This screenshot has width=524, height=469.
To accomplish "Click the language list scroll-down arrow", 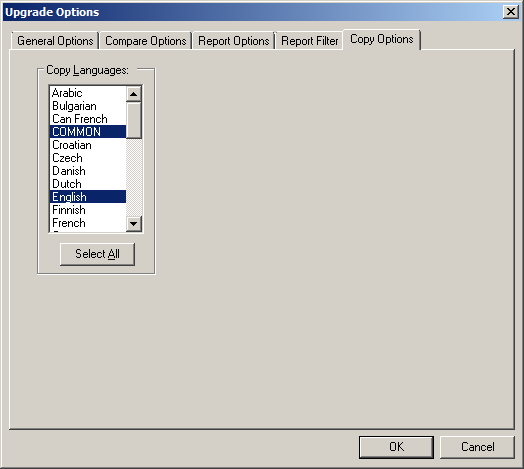I will pyautogui.click(x=134, y=223).
